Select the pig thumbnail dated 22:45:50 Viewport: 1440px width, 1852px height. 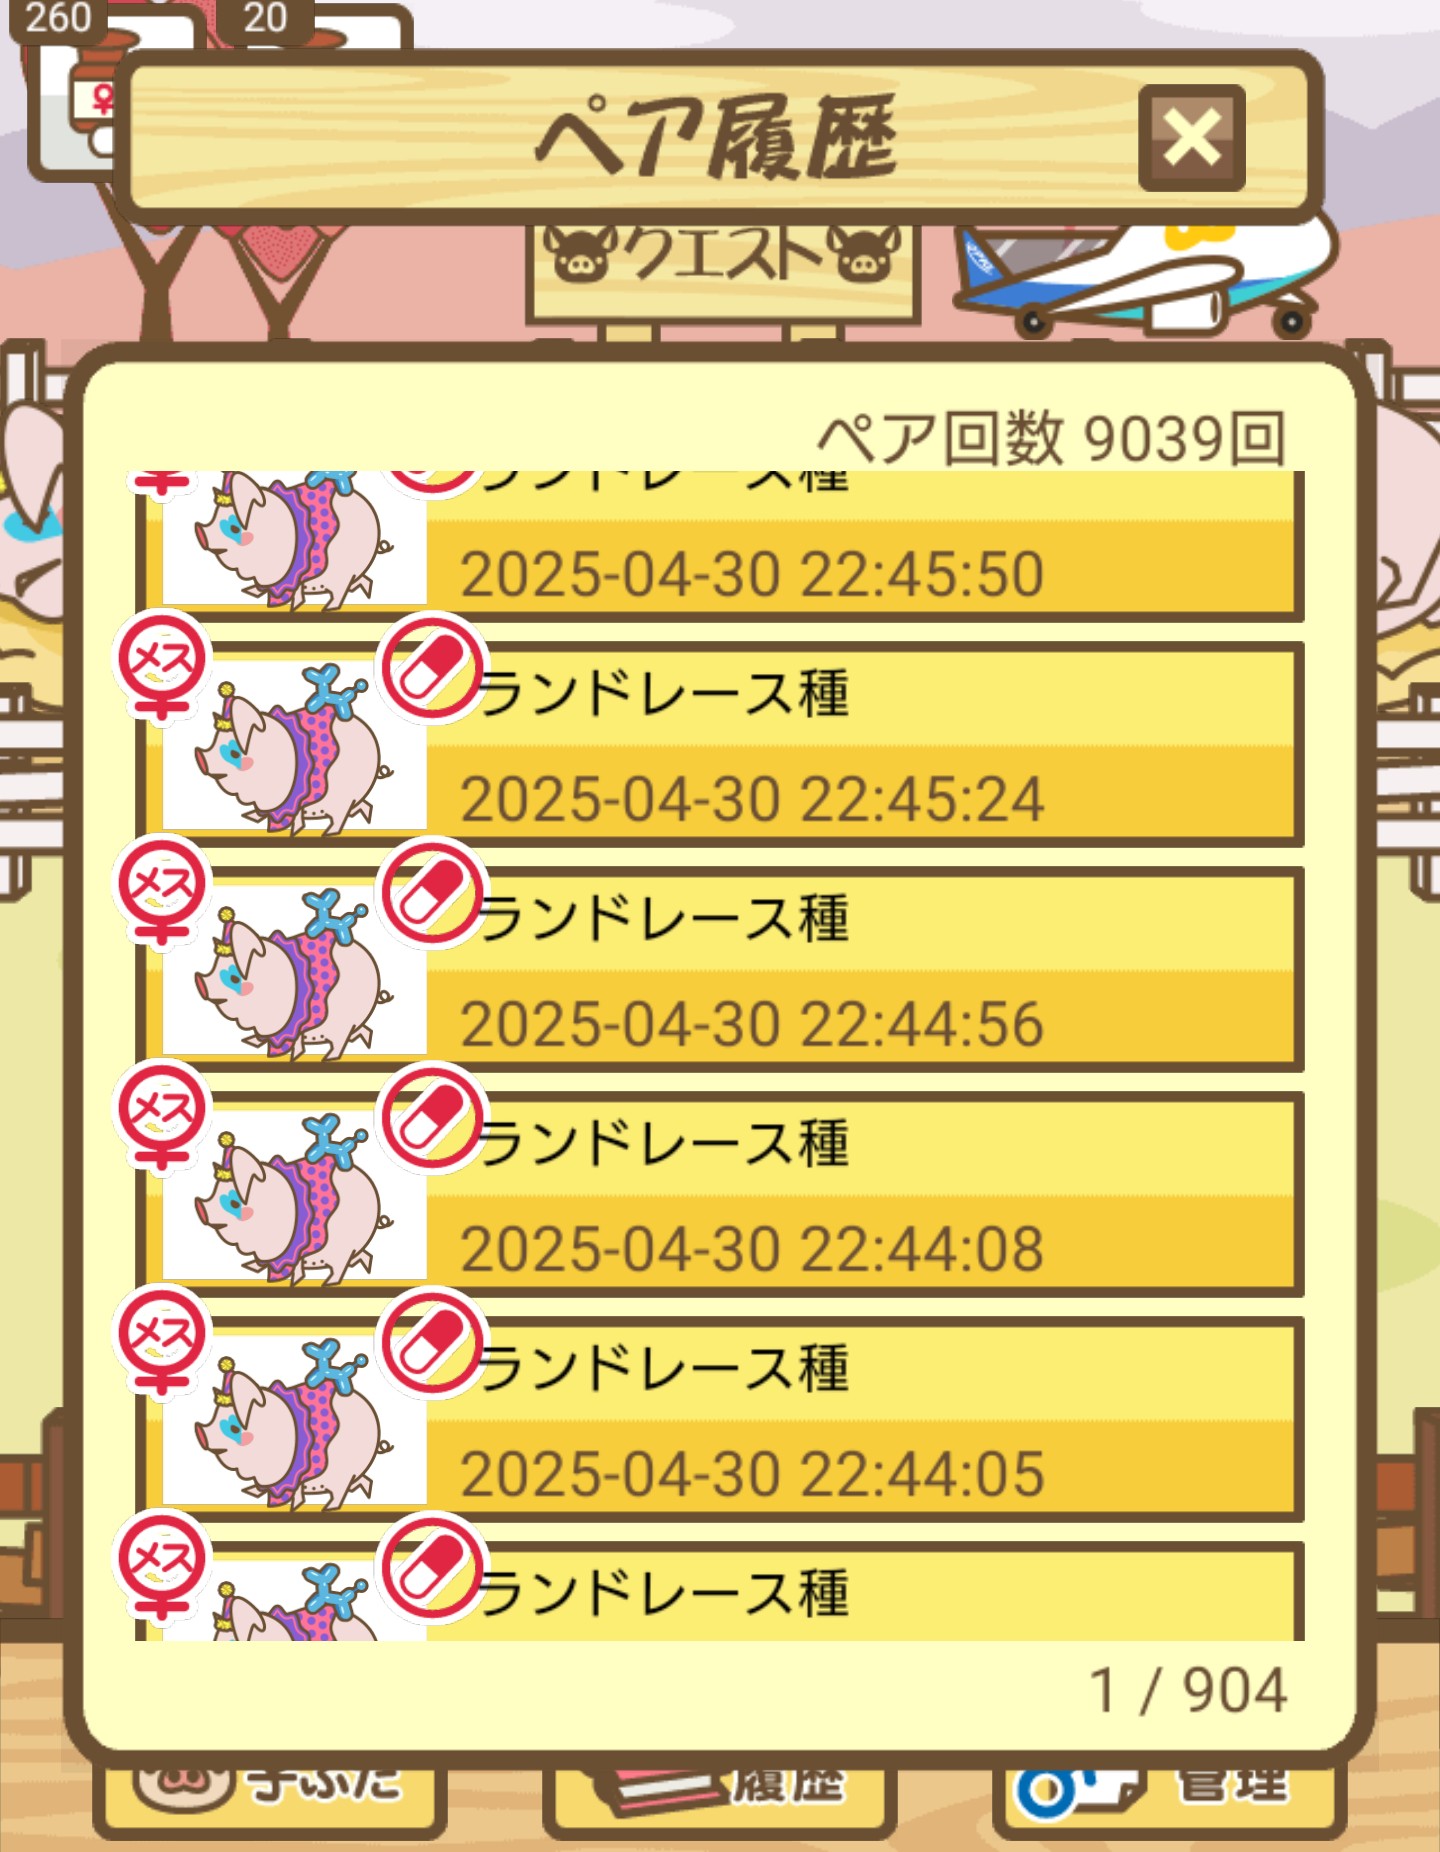(294, 539)
